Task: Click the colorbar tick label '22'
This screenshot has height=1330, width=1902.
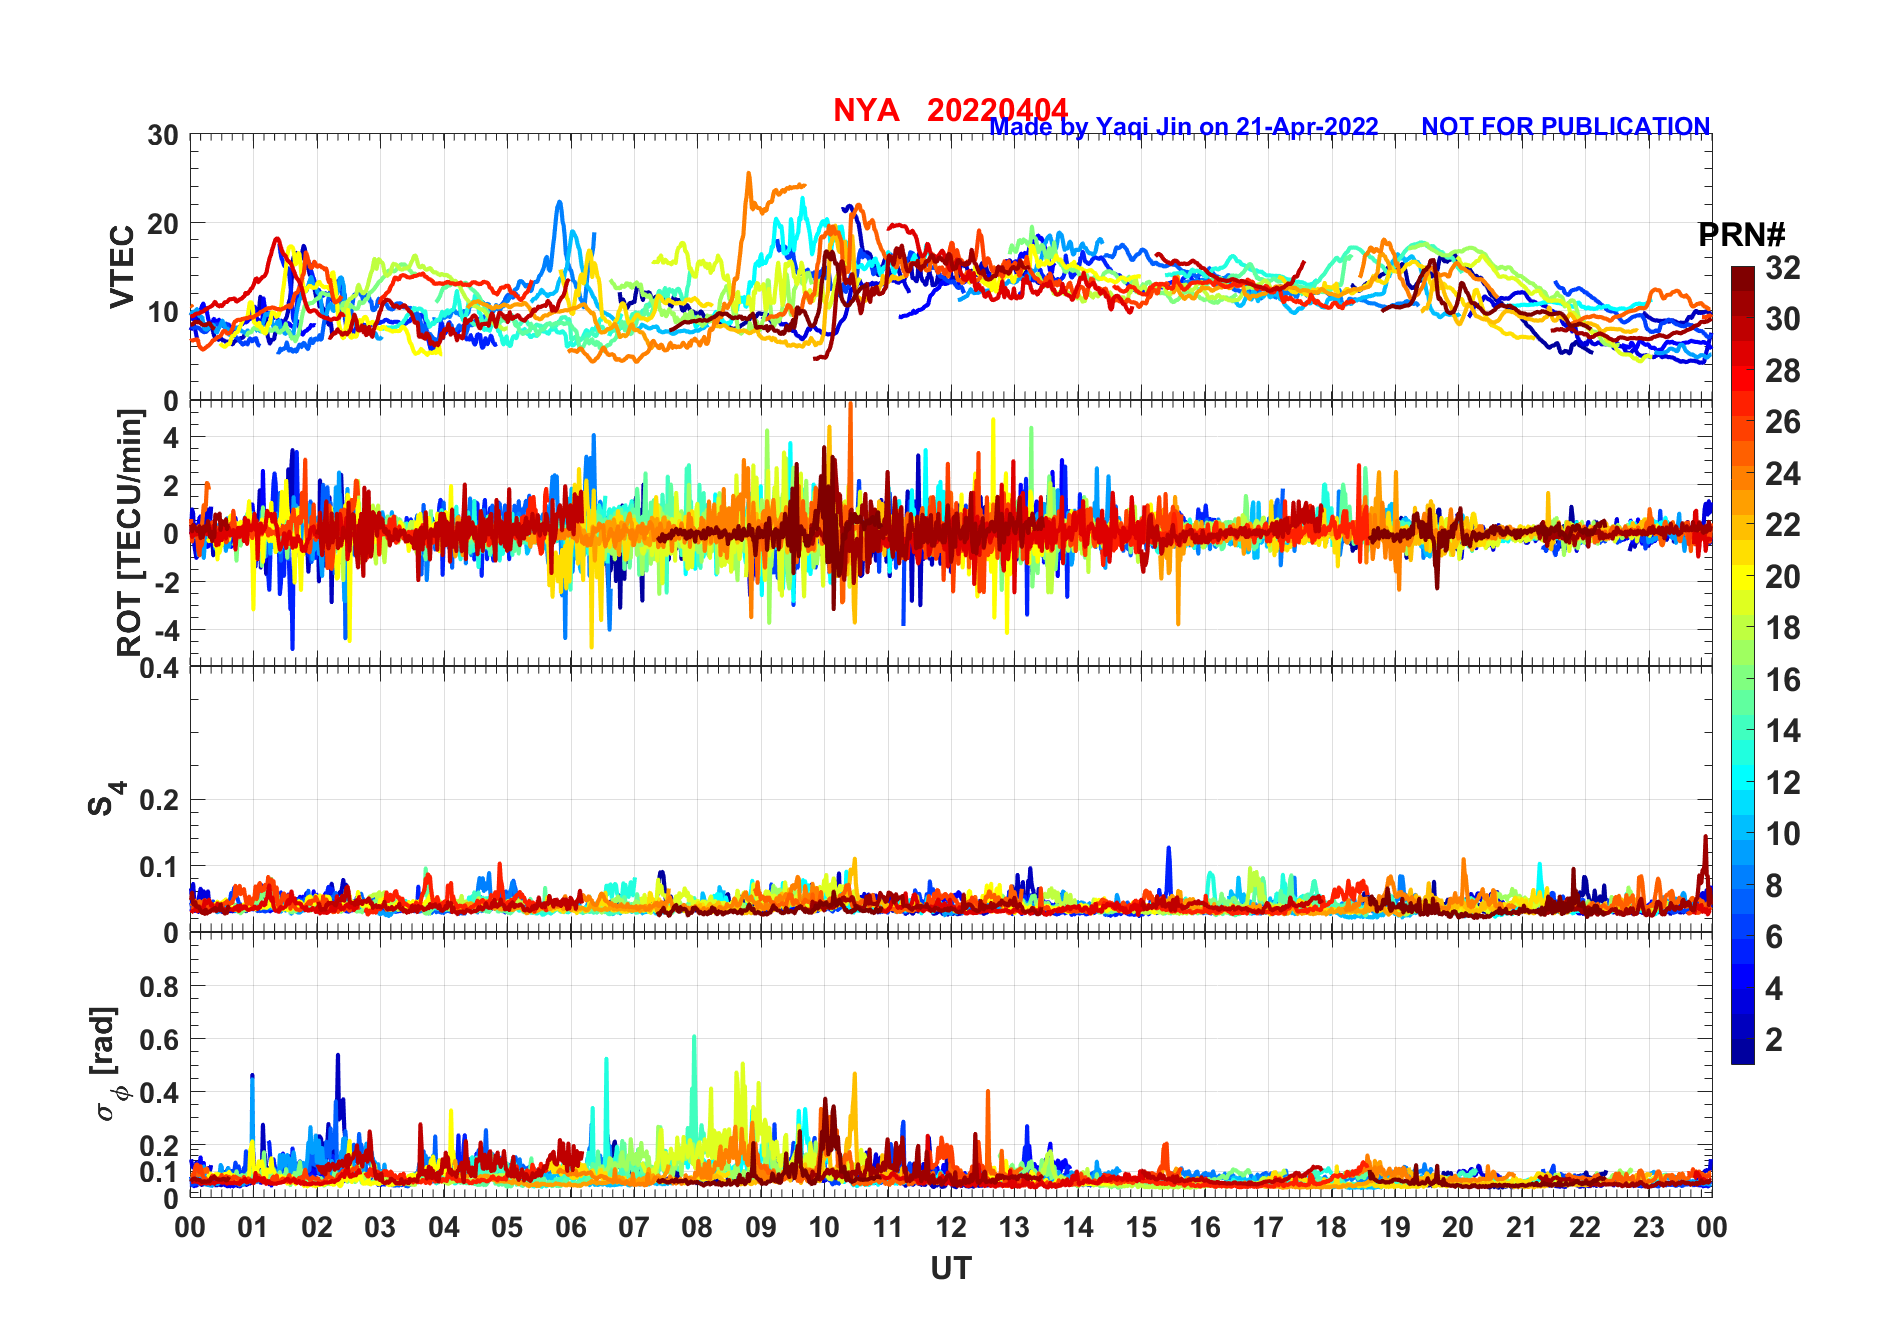Action: pyautogui.click(x=1782, y=525)
